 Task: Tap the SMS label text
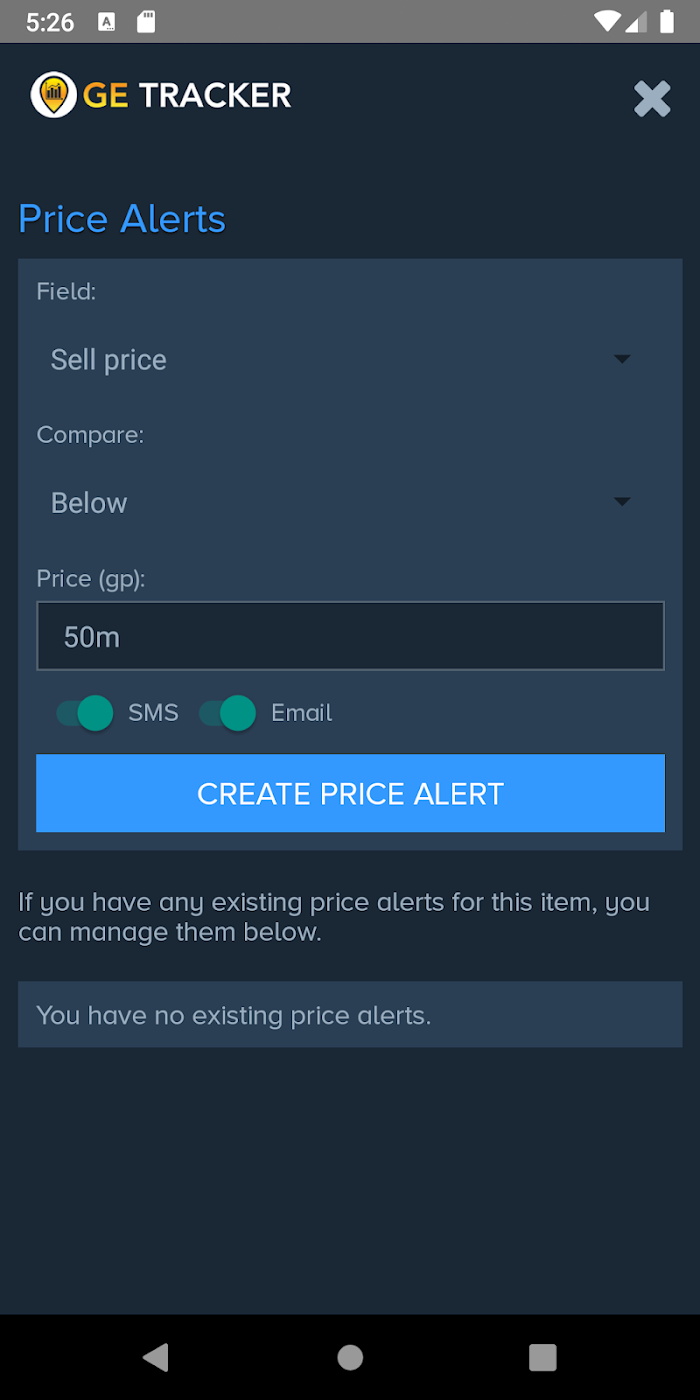[153, 713]
